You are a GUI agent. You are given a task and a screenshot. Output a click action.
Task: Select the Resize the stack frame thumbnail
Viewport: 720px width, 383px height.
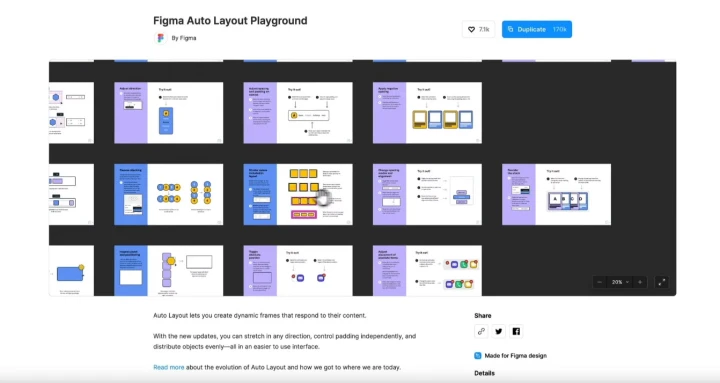click(x=556, y=194)
